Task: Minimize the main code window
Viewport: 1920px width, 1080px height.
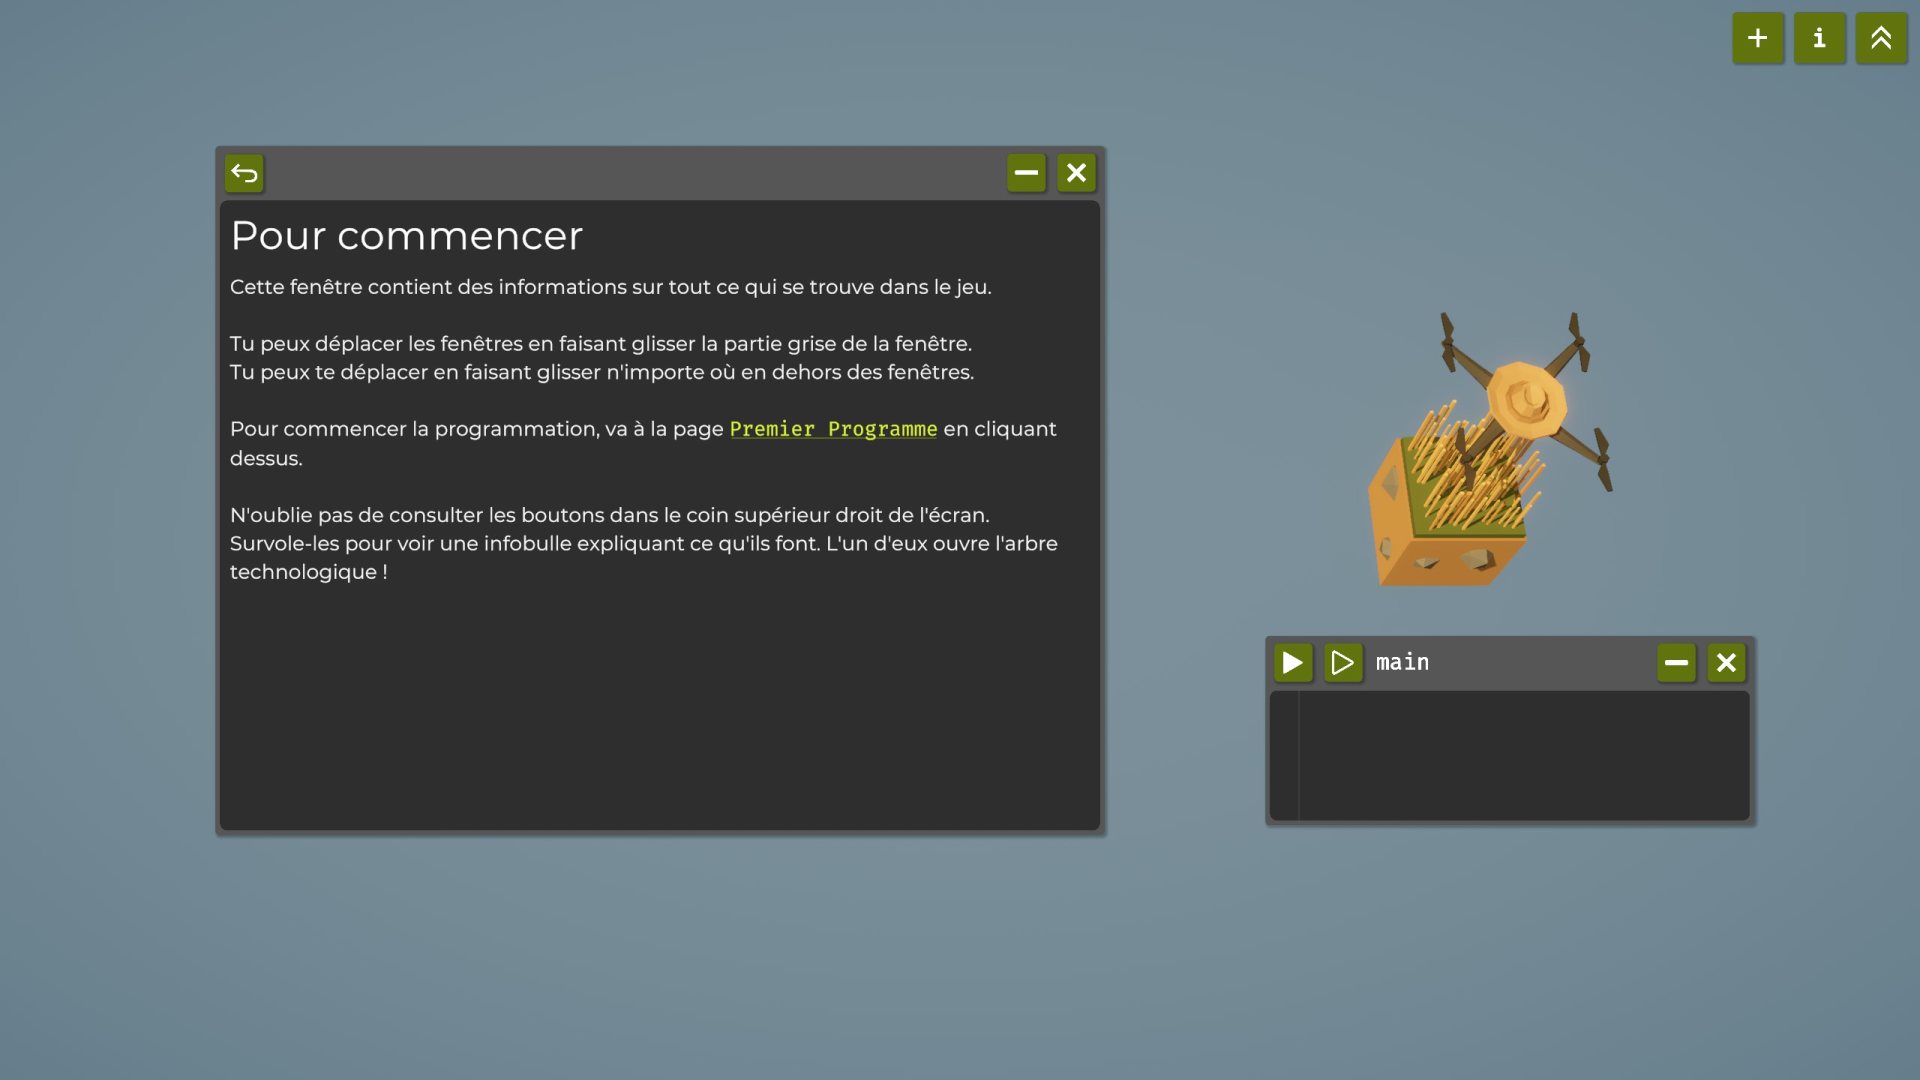Action: [1676, 662]
